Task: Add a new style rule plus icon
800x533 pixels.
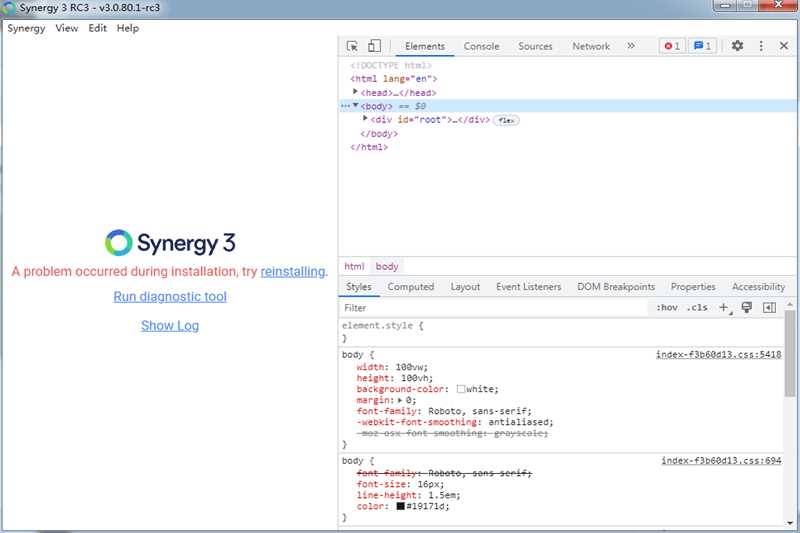Action: pyautogui.click(x=723, y=308)
